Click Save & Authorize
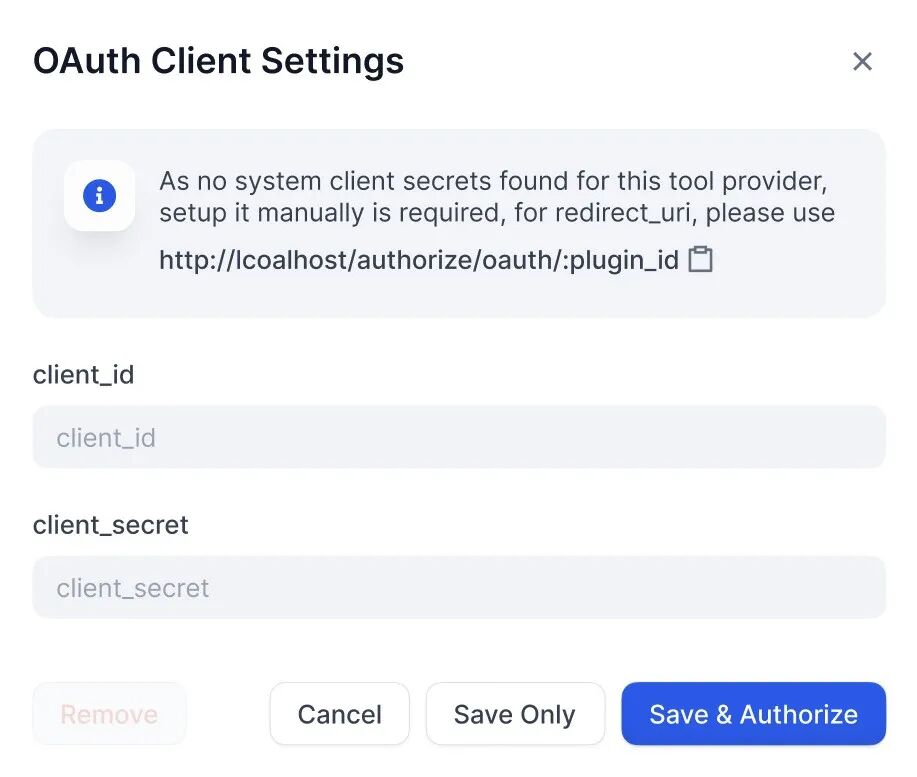This screenshot has height=777, width=917. (753, 714)
